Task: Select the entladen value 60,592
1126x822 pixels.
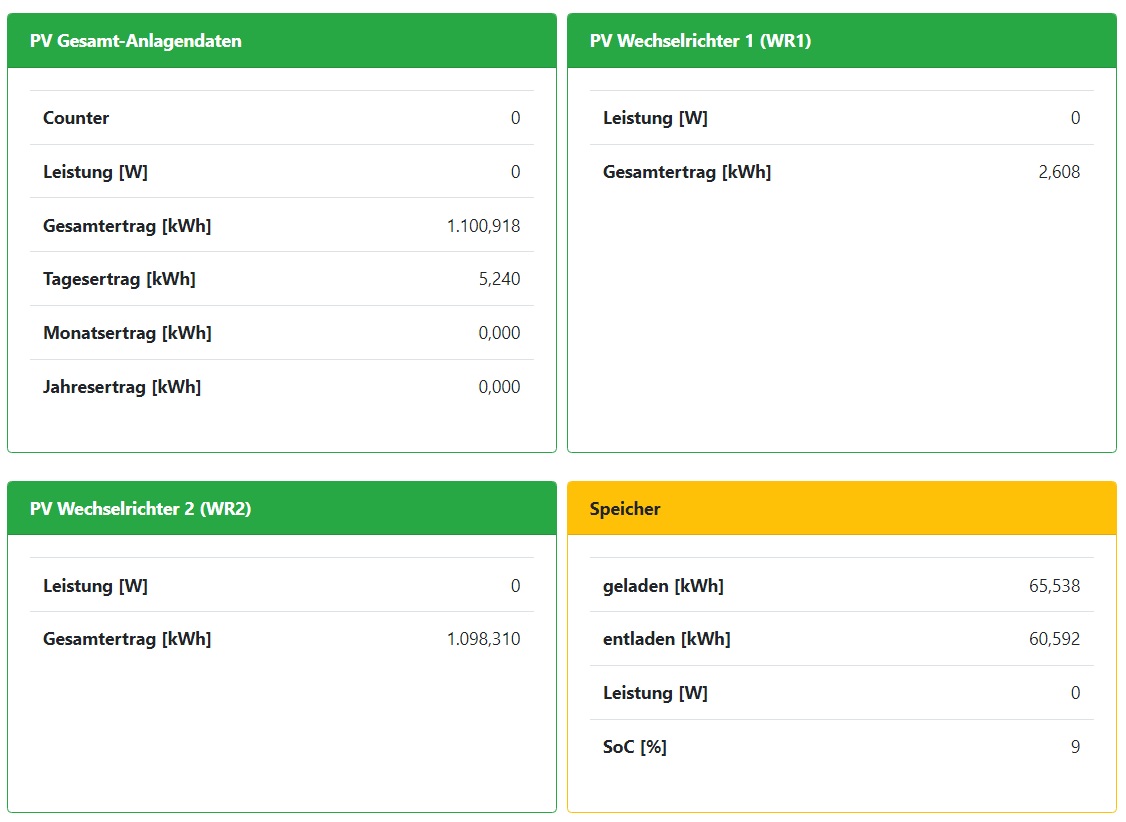Action: pyautogui.click(x=1054, y=639)
